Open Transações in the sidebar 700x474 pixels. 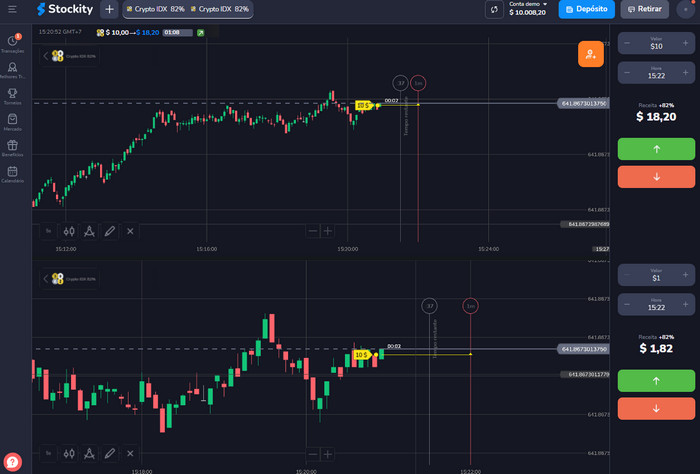pos(12,43)
